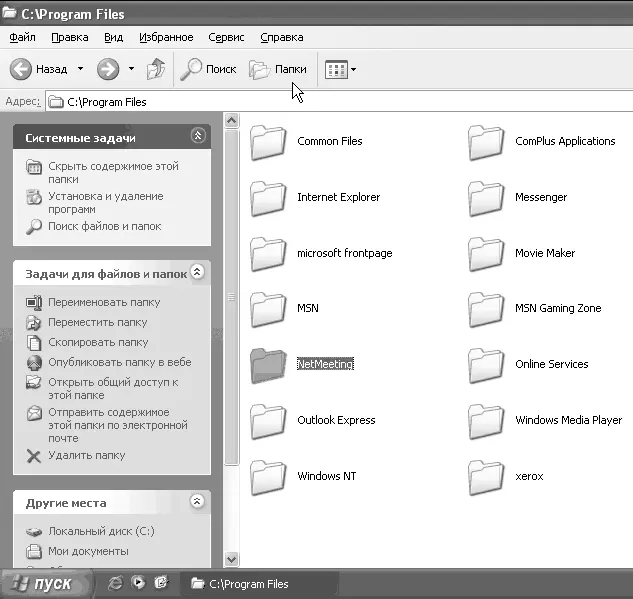
Task: Click the NetMeeting folder name label
Action: [x=325, y=364]
